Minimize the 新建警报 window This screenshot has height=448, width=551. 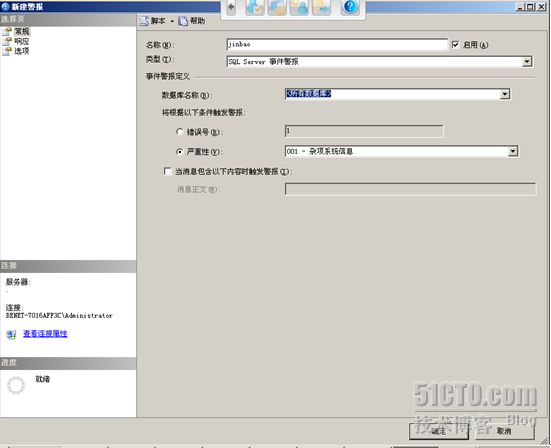tap(520, 7)
